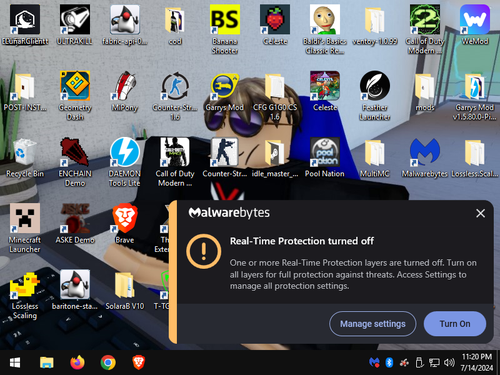Screen dimensions: 500x375
Task: Select the baritone-sta... Java file
Action: [75, 291]
